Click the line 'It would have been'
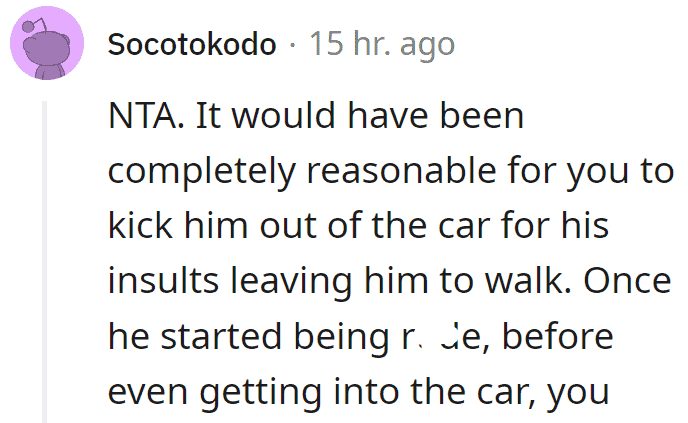 coord(360,116)
